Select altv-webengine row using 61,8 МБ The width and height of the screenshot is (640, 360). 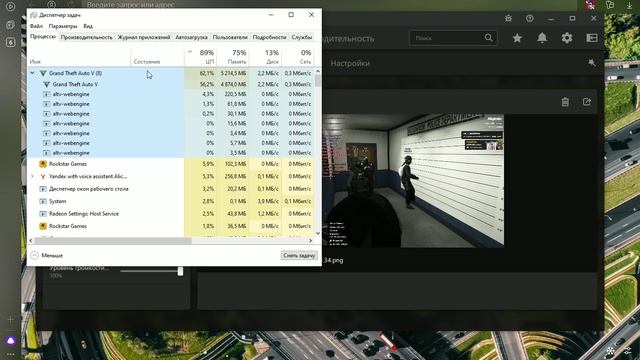coord(171,104)
